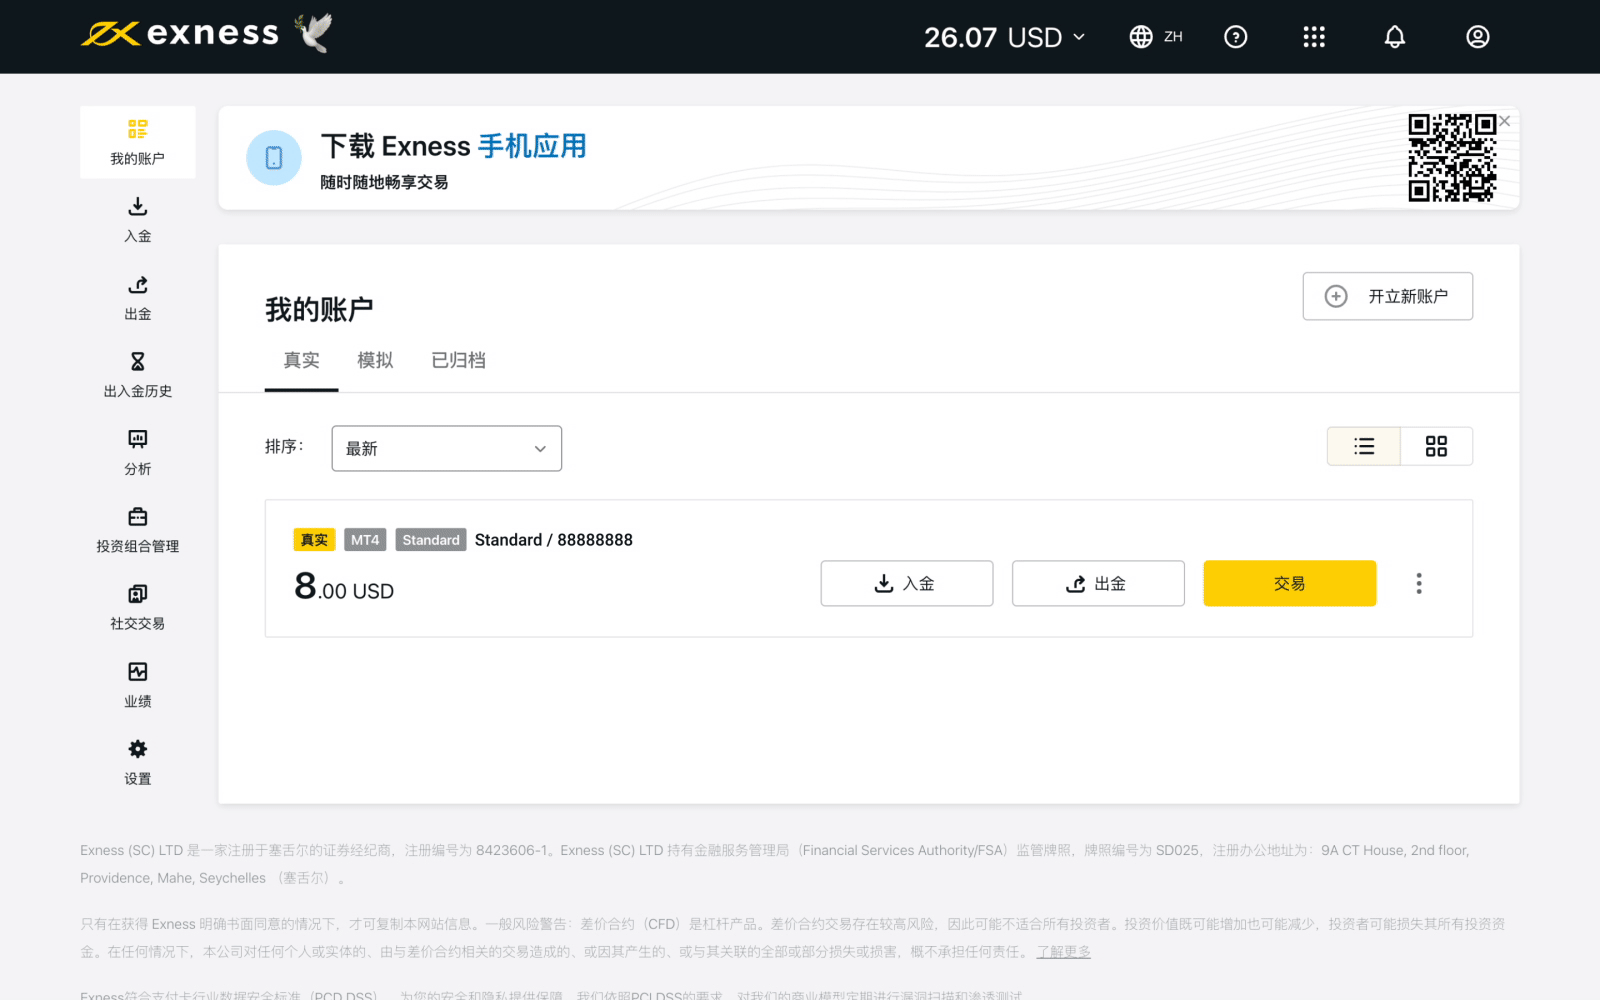Open 社交交易 social trading in sidebar
This screenshot has height=1000, width=1600.
click(138, 608)
